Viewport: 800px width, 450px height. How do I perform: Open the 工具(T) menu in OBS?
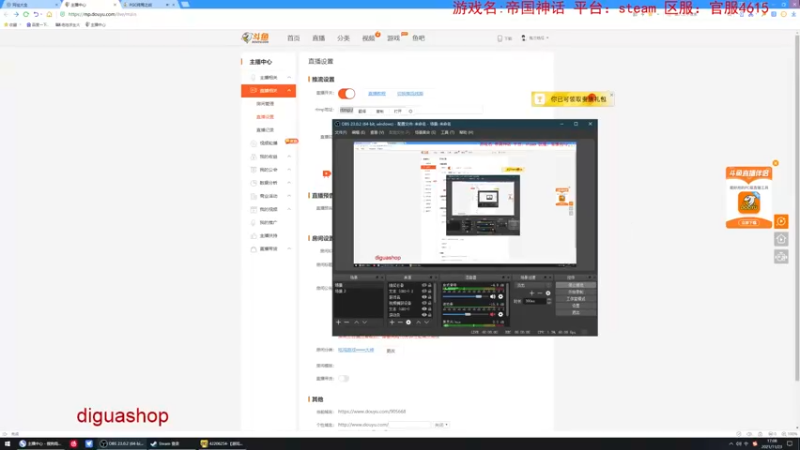point(447,133)
